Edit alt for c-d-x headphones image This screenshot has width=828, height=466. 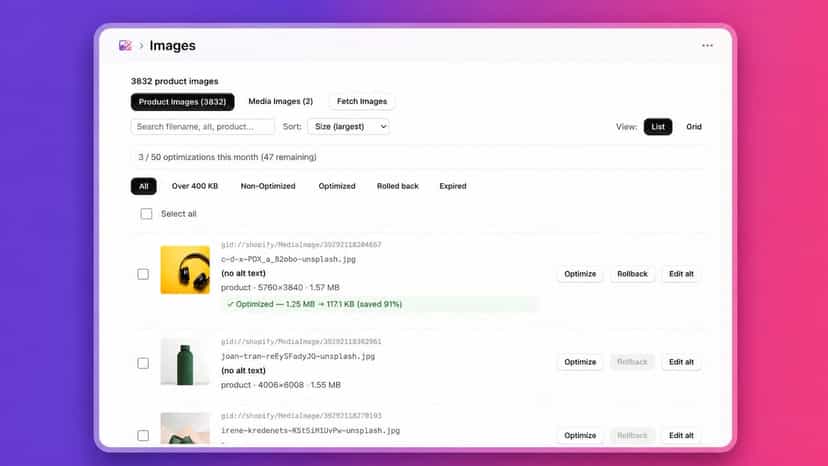coord(681,274)
